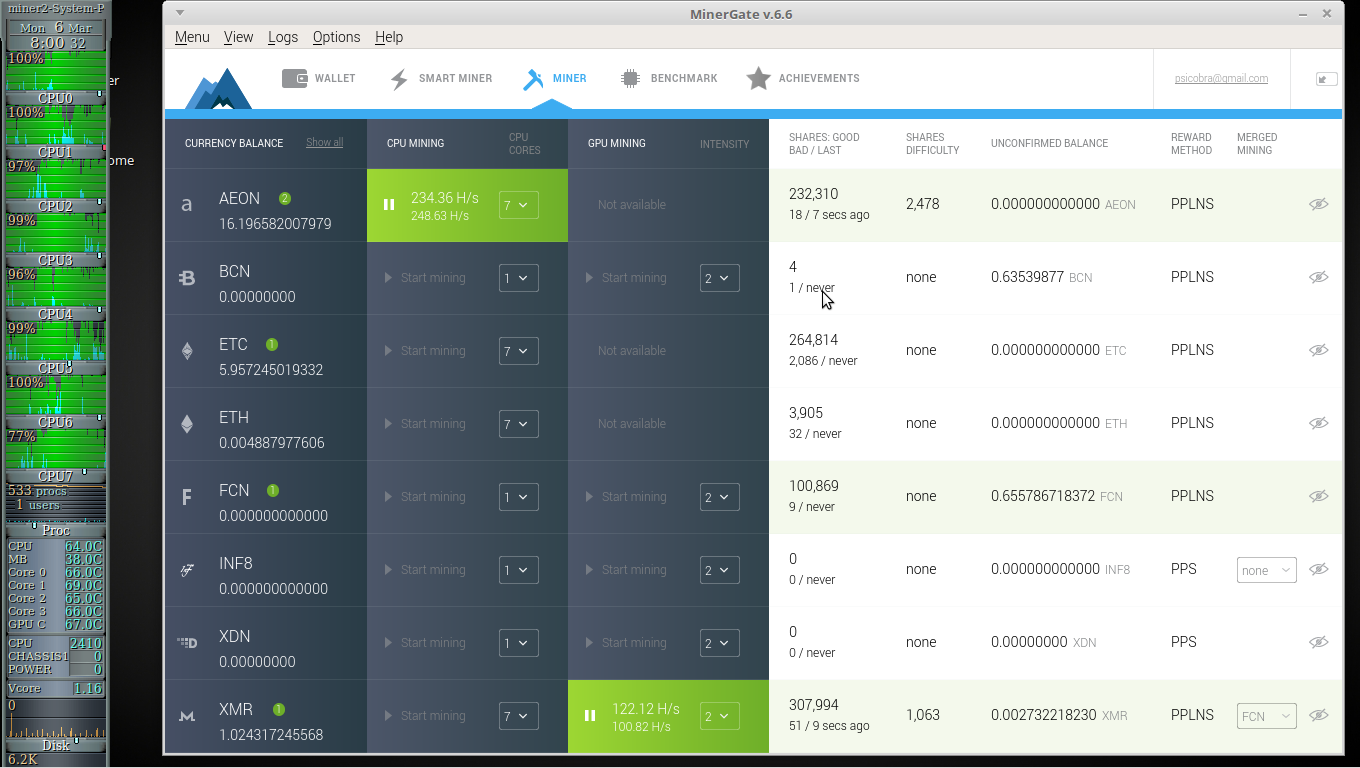The width and height of the screenshot is (1360, 768).
Task: Open ETH CPU cores dropdown
Action: pos(519,424)
